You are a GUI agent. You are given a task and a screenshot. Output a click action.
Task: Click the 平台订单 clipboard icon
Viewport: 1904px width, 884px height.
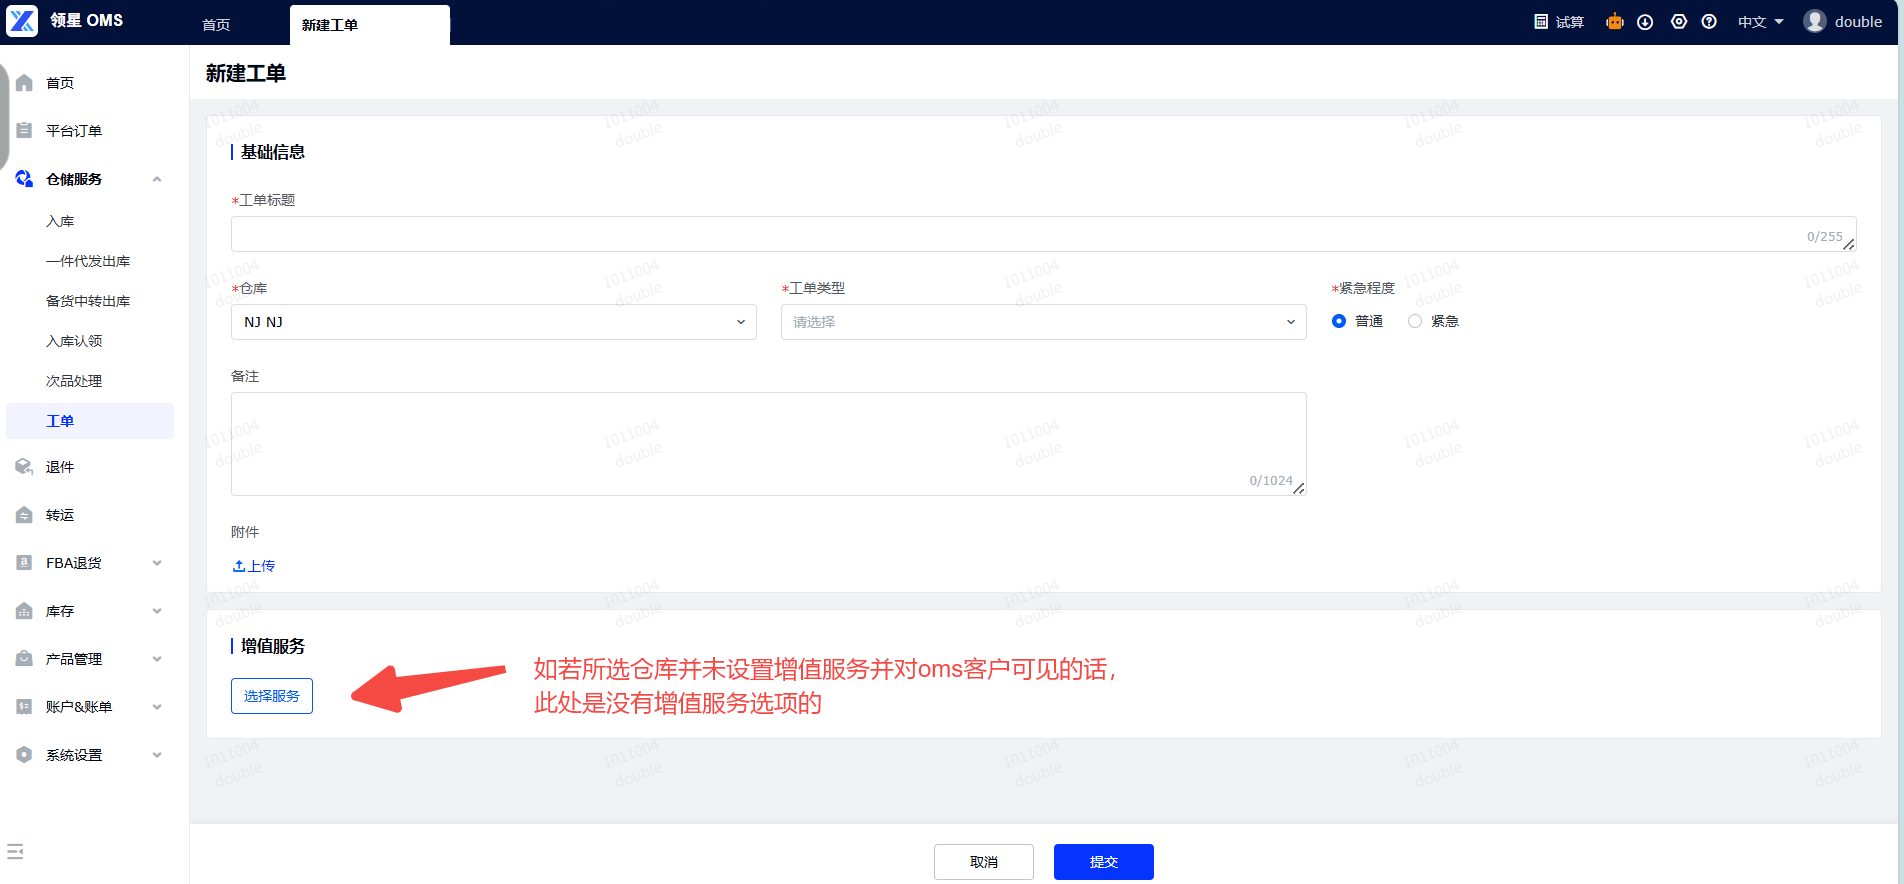coord(25,131)
